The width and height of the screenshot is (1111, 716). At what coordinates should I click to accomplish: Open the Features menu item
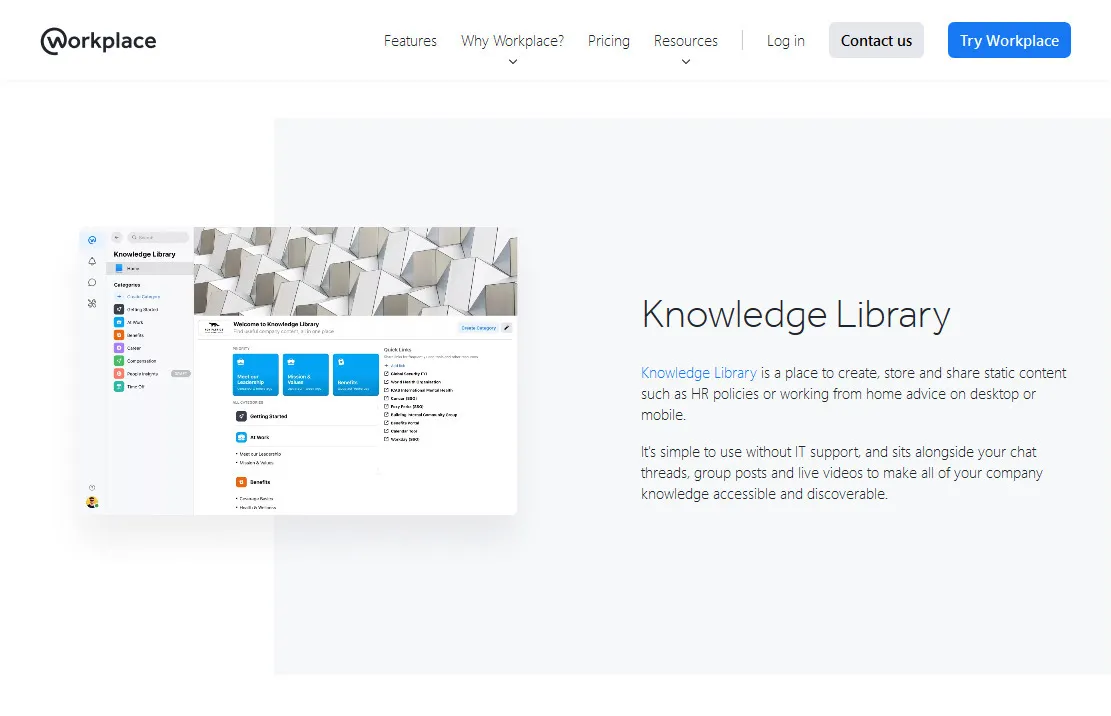coord(410,41)
